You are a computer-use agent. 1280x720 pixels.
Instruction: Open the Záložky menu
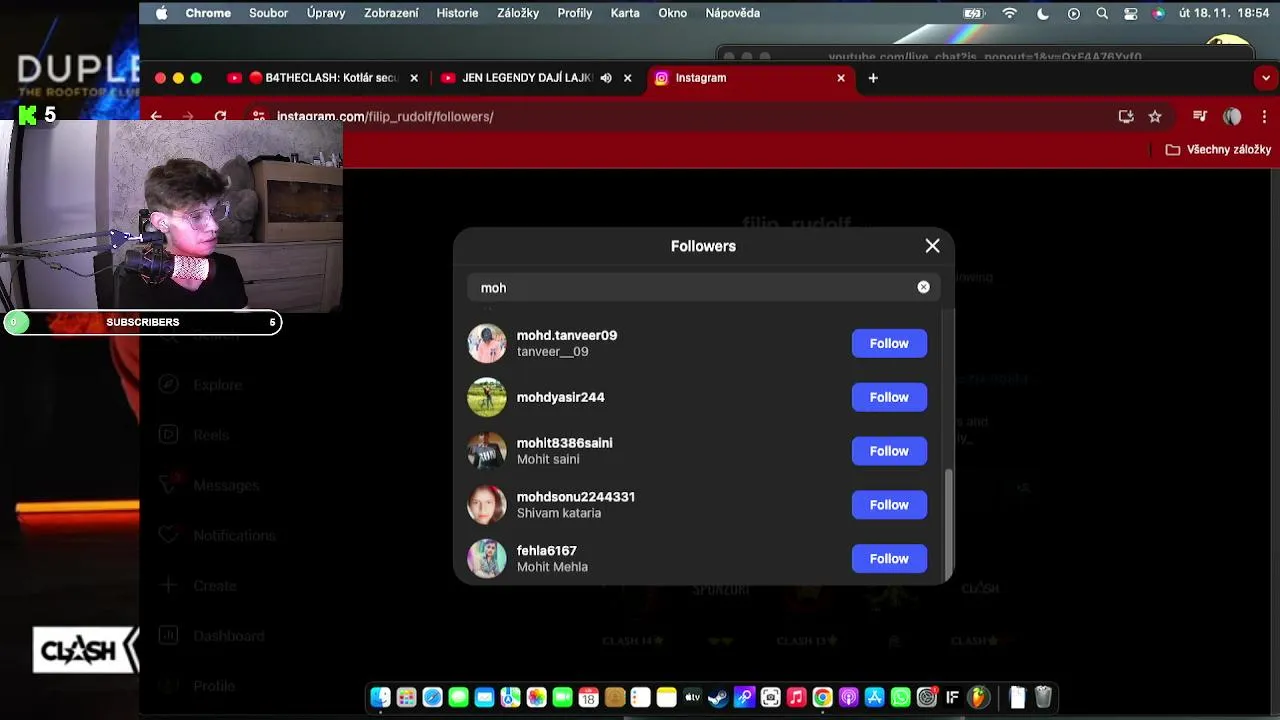point(518,13)
